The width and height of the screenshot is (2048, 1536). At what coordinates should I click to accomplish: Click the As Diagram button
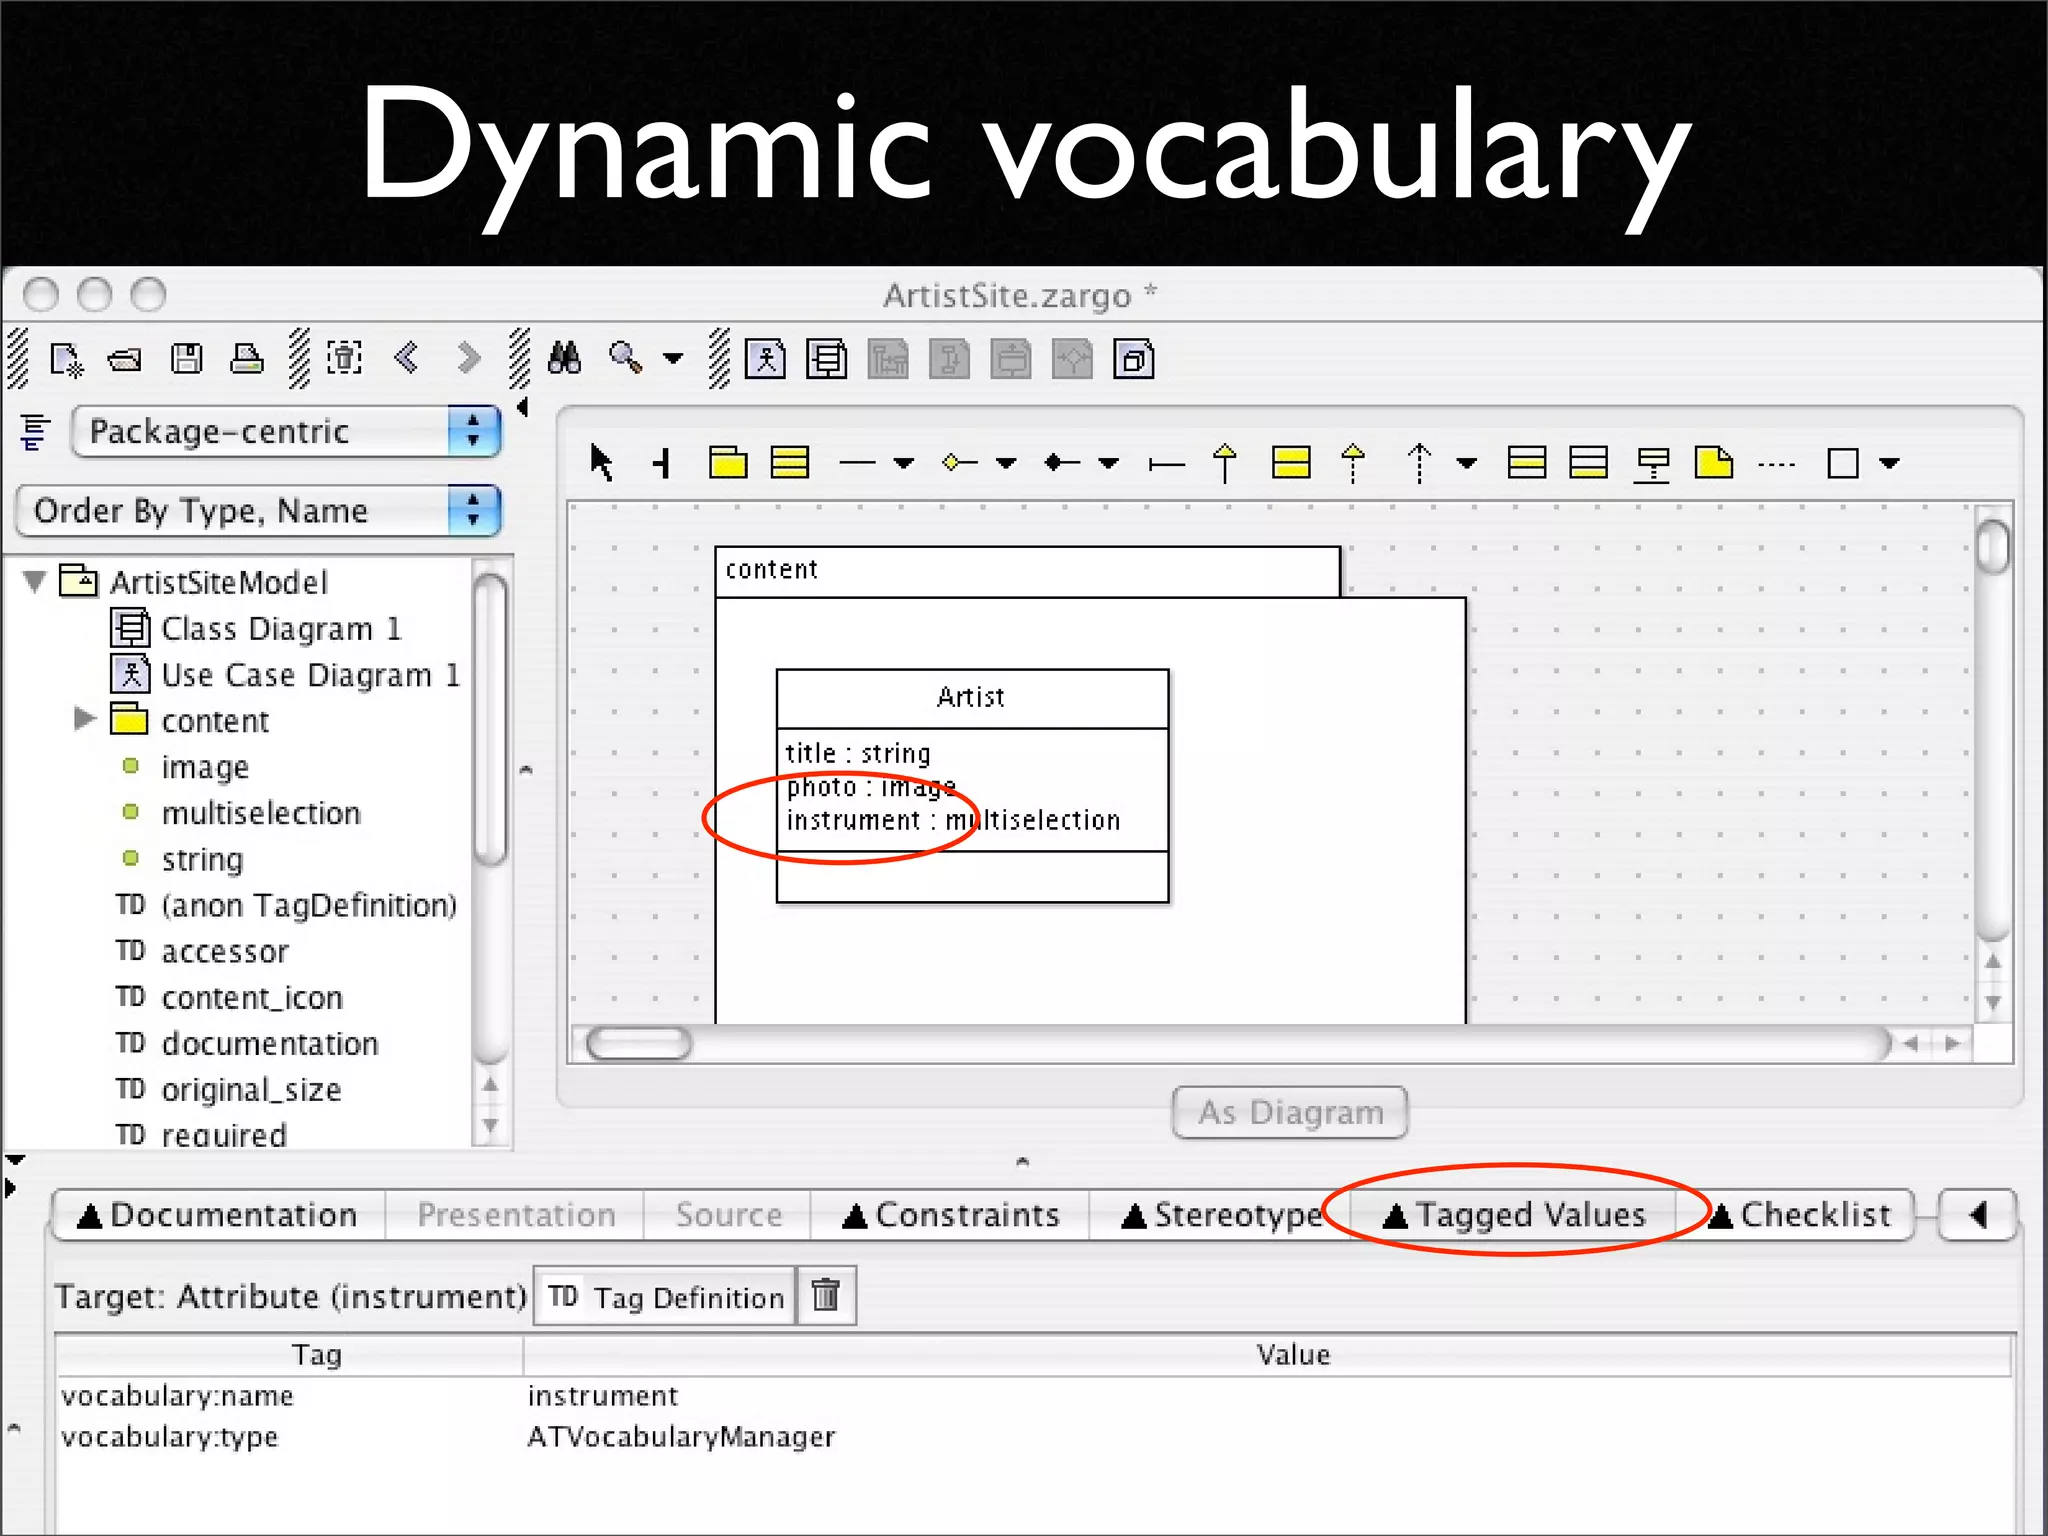point(1290,1112)
